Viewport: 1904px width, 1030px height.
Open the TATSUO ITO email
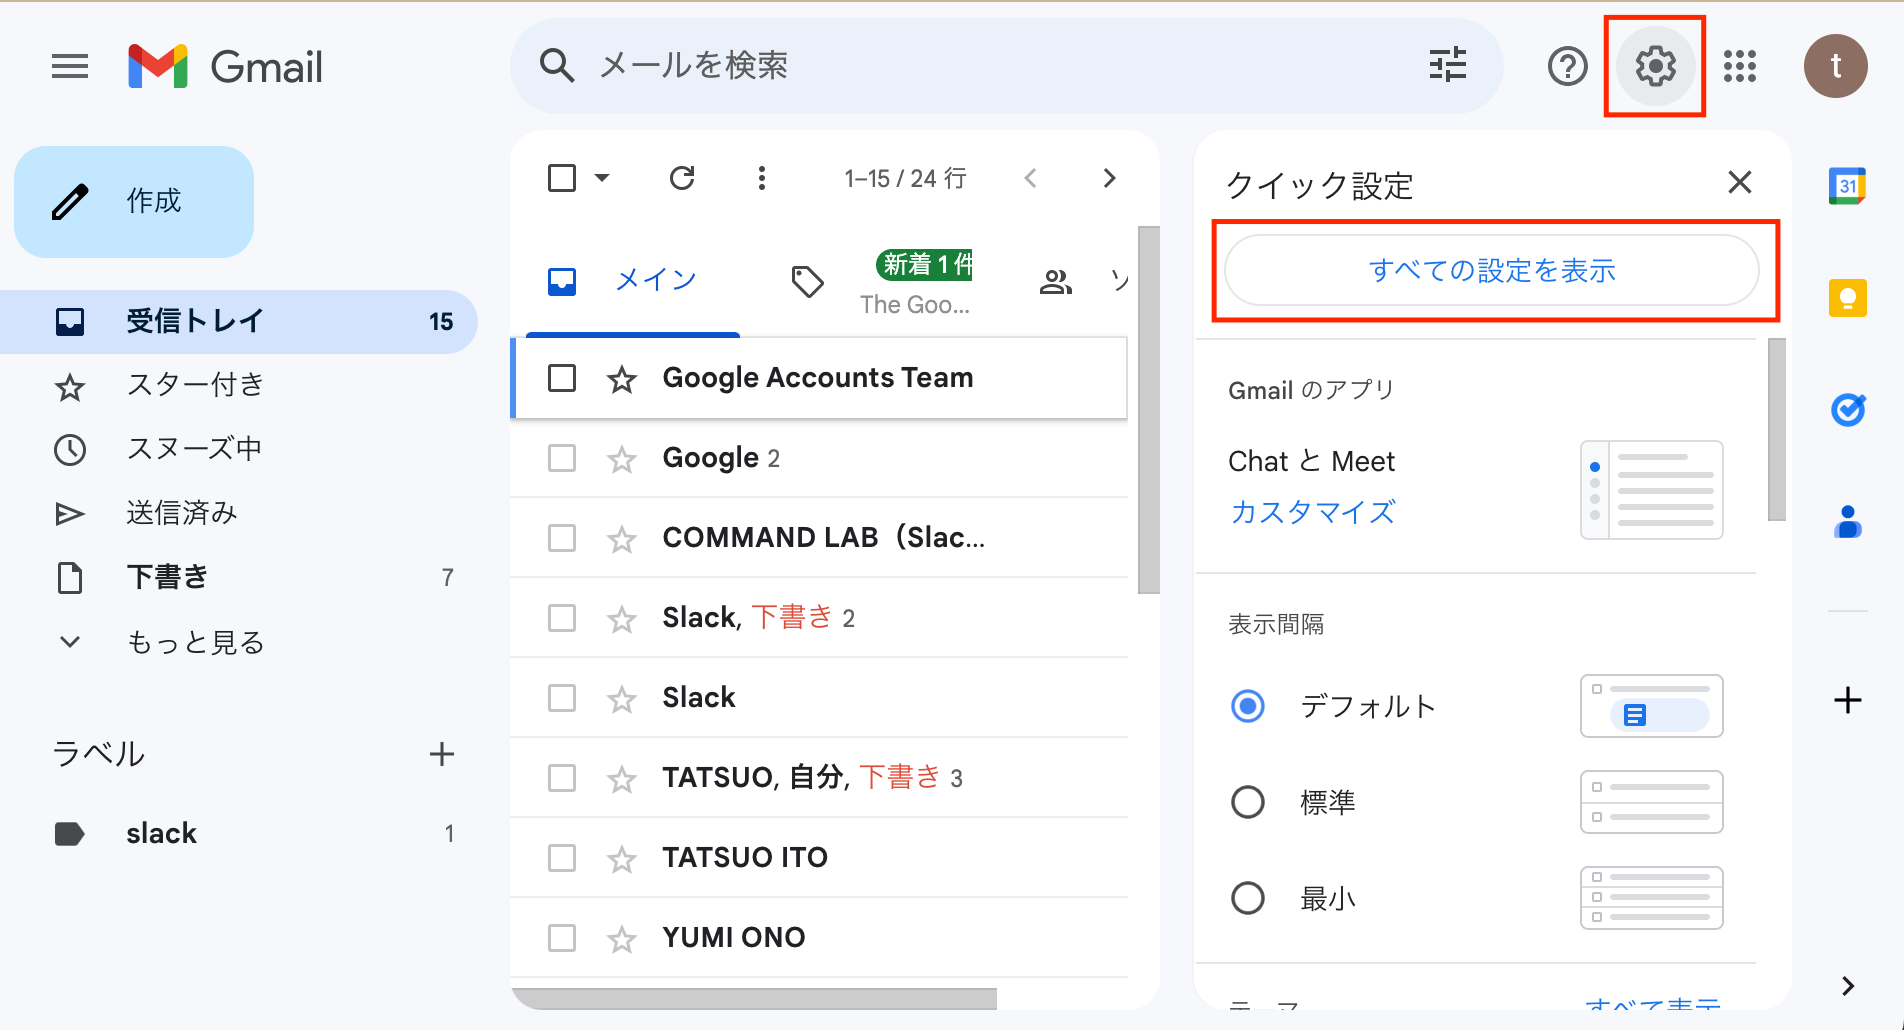coord(819,858)
